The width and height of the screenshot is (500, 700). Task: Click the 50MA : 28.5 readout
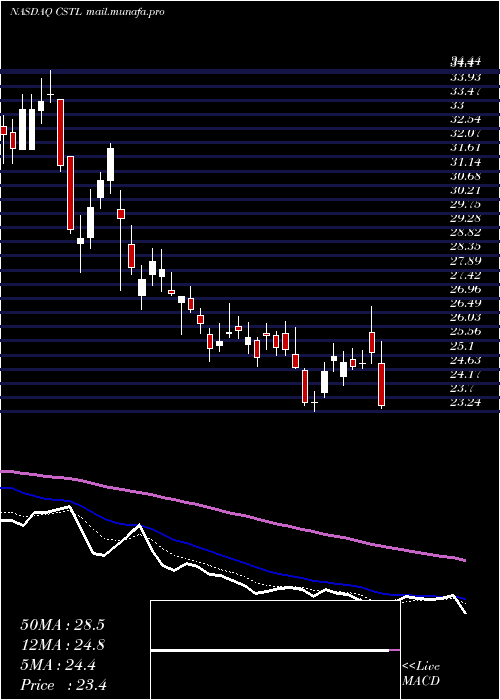point(62,625)
